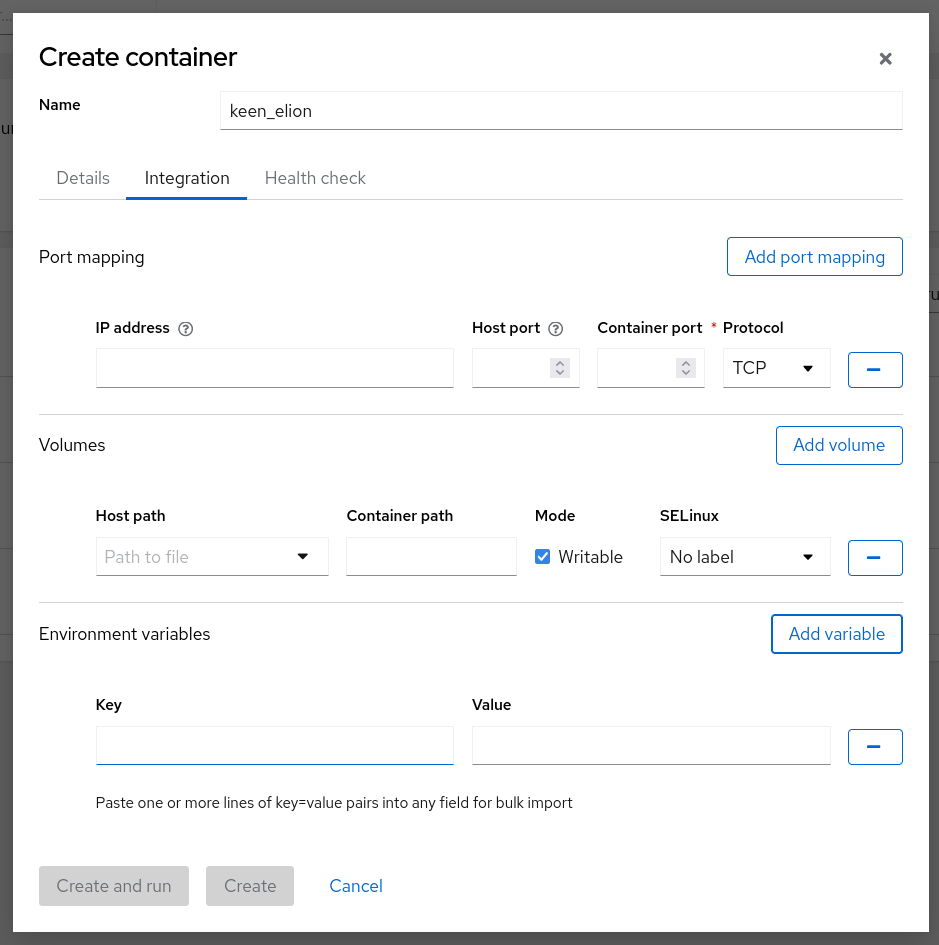Remove the port mapping row
939x945 pixels.
tap(875, 369)
